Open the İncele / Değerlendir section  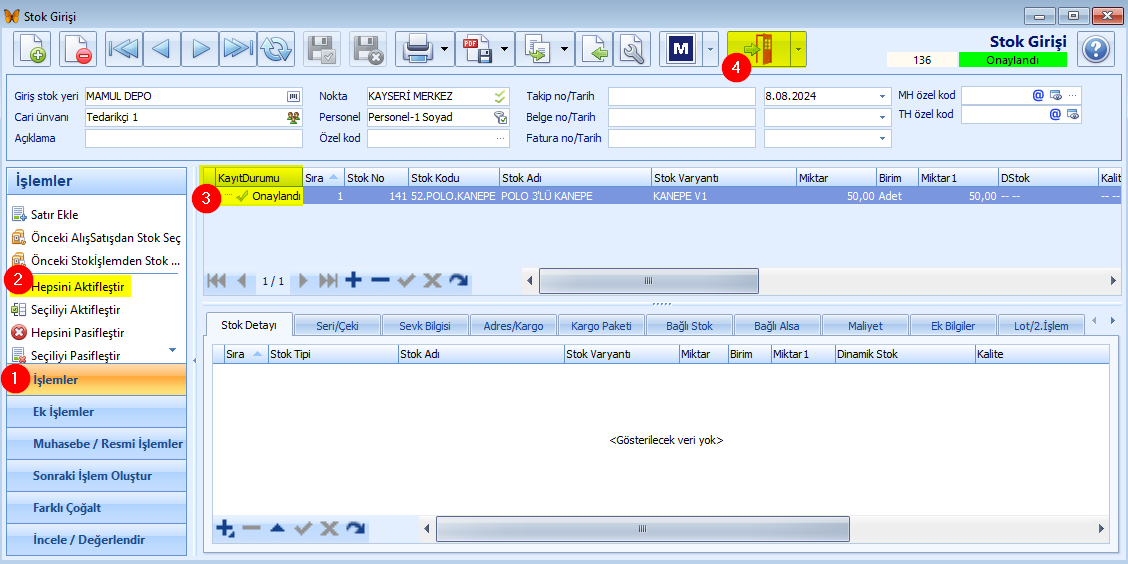click(x=97, y=540)
